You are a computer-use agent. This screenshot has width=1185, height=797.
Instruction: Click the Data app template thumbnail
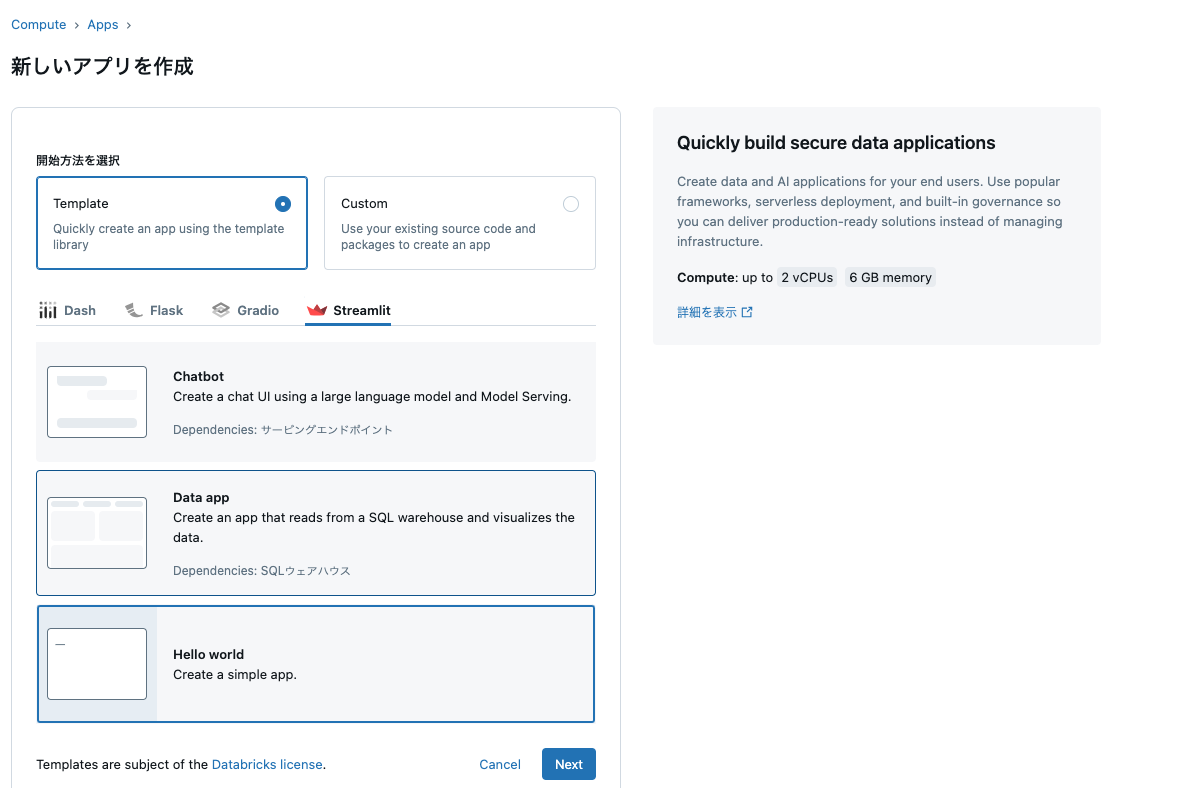[x=97, y=533]
